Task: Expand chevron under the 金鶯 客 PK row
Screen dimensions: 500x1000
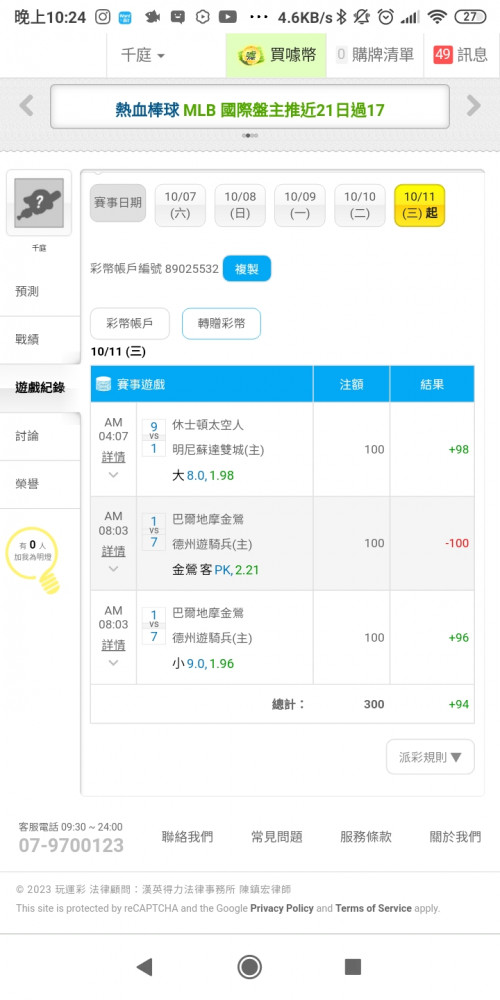Action: tap(114, 569)
